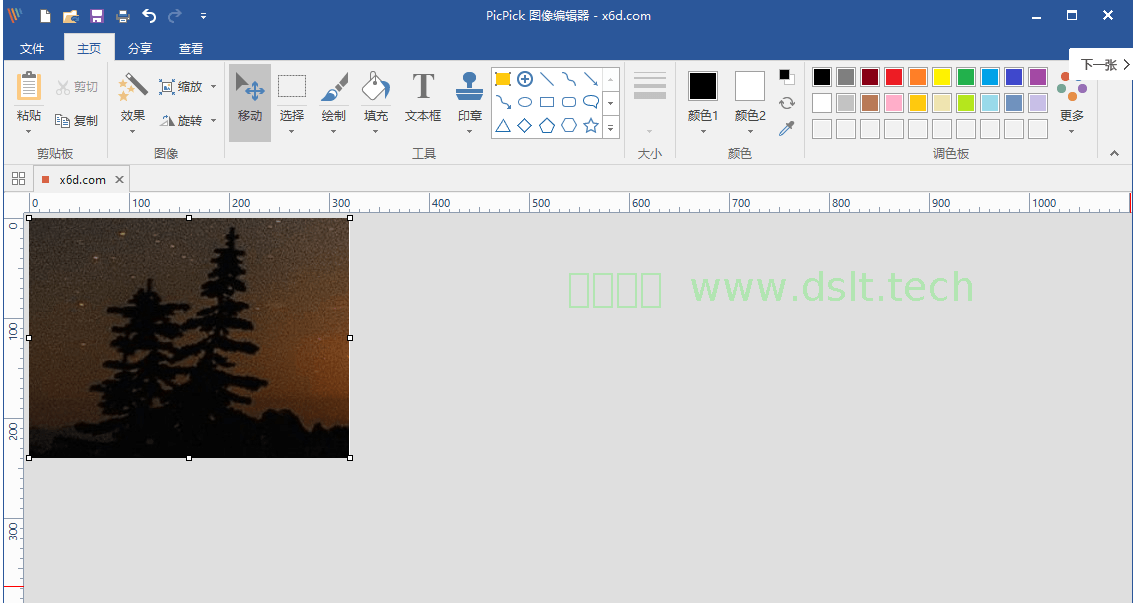Pick the curved line shape
Viewport: 1135px width, 603px height.
coord(569,79)
